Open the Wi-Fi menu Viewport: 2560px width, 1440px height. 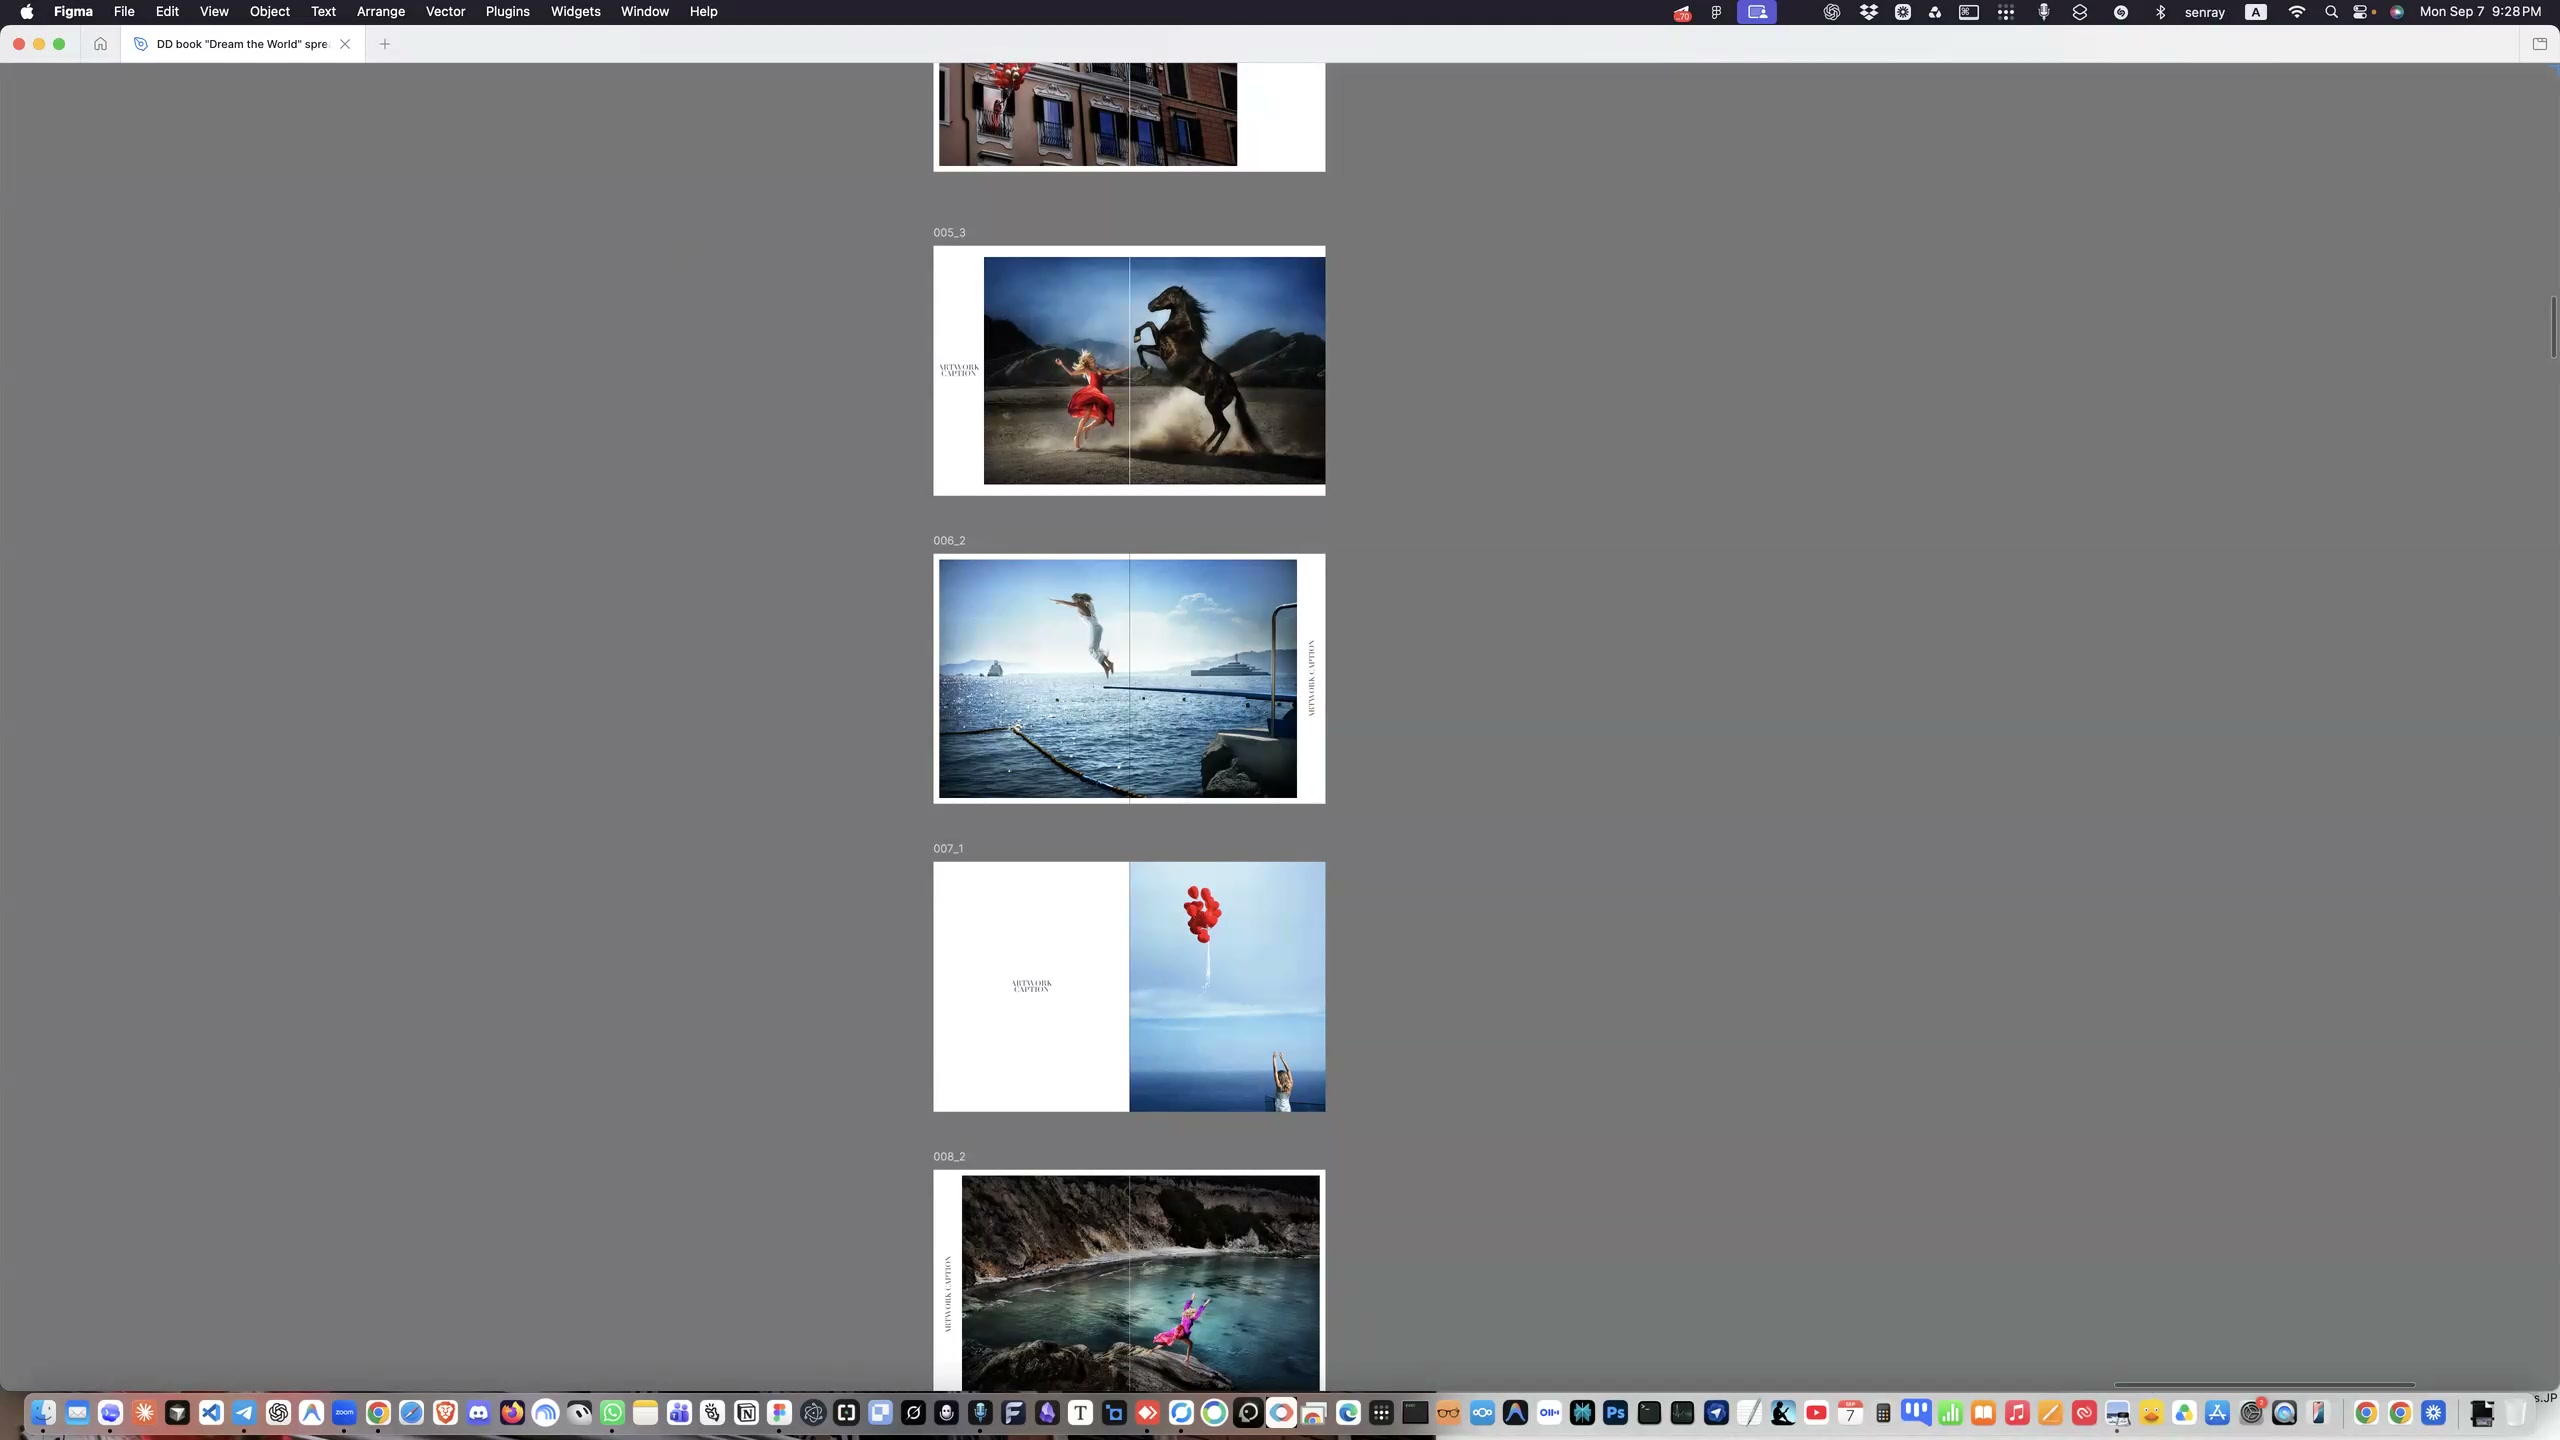pos(2296,12)
